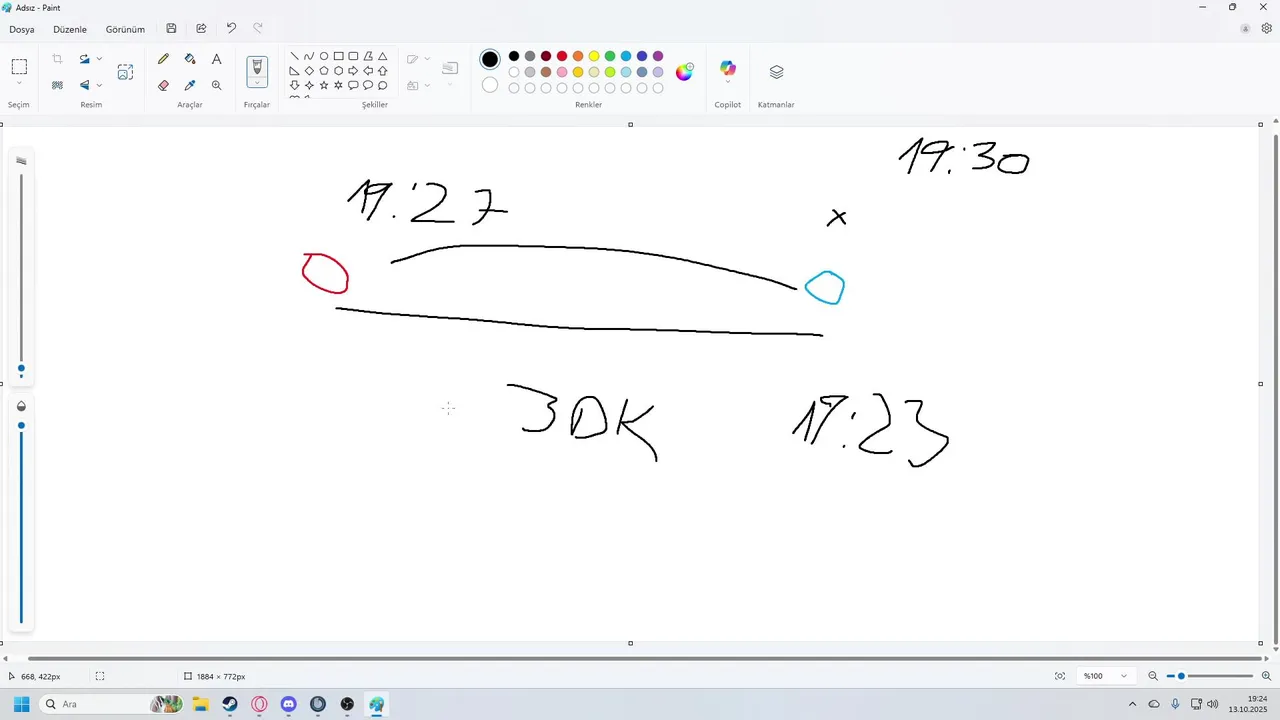Select the Fill bucket tool
The height and width of the screenshot is (720, 1280).
(x=190, y=59)
